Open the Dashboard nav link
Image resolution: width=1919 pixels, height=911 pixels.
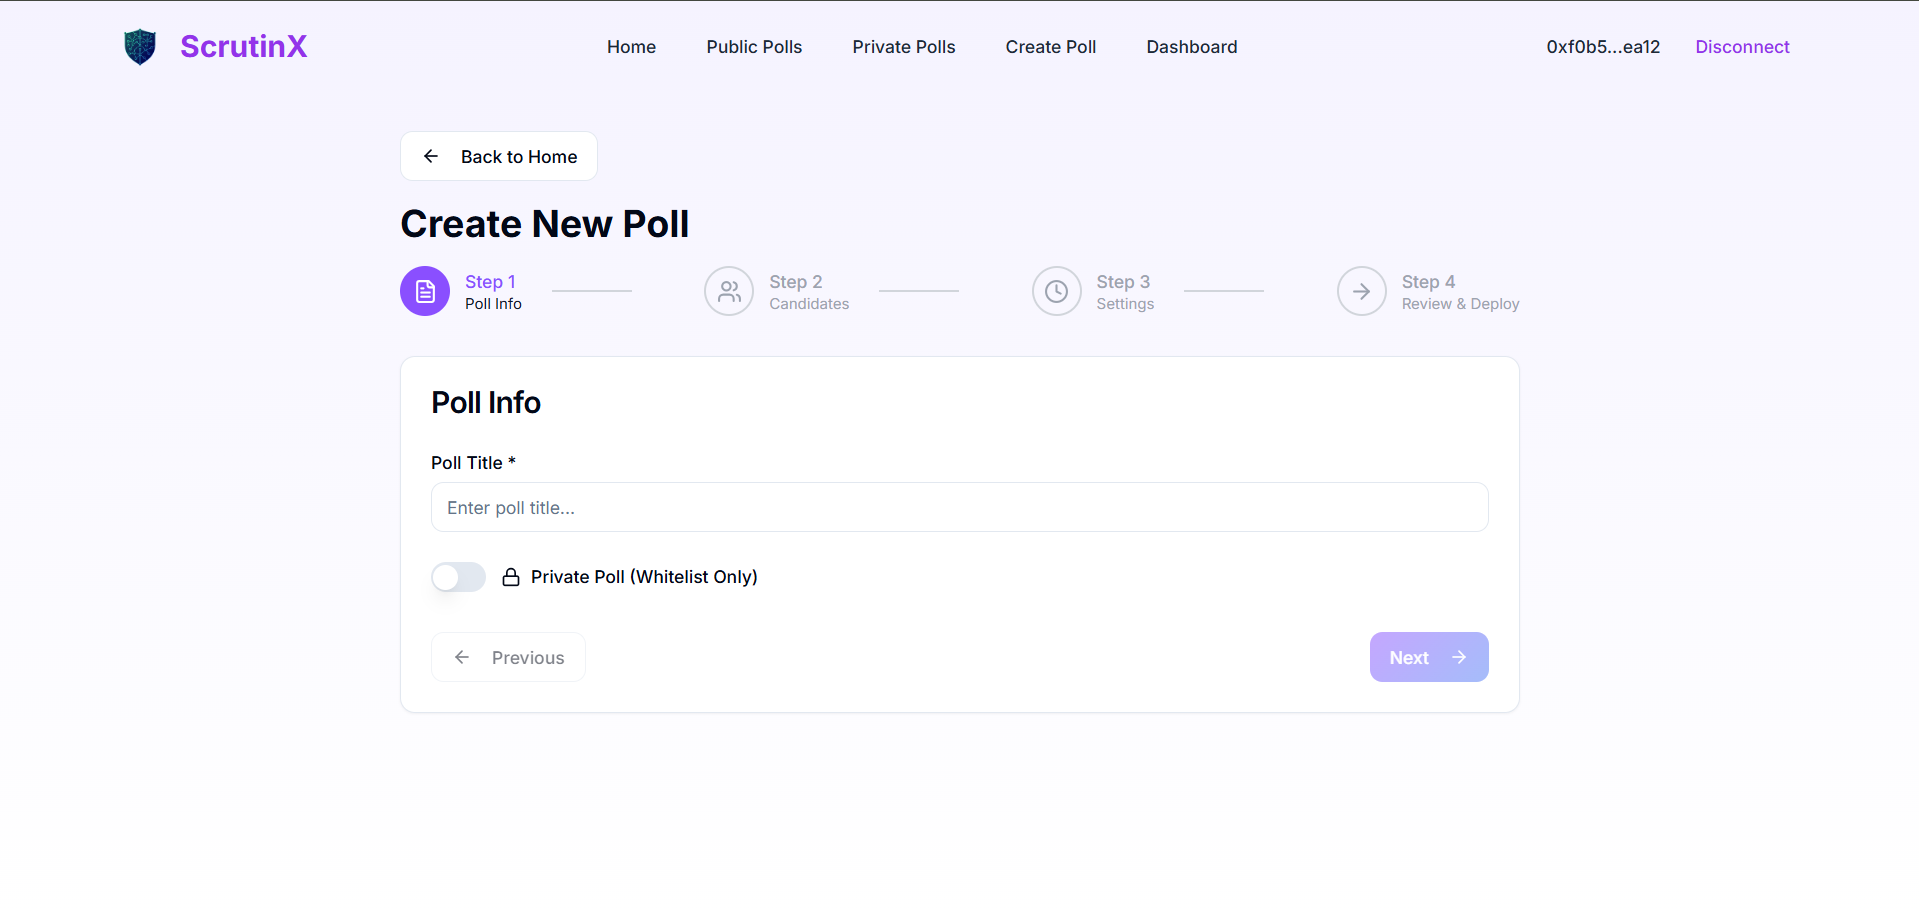click(1191, 47)
